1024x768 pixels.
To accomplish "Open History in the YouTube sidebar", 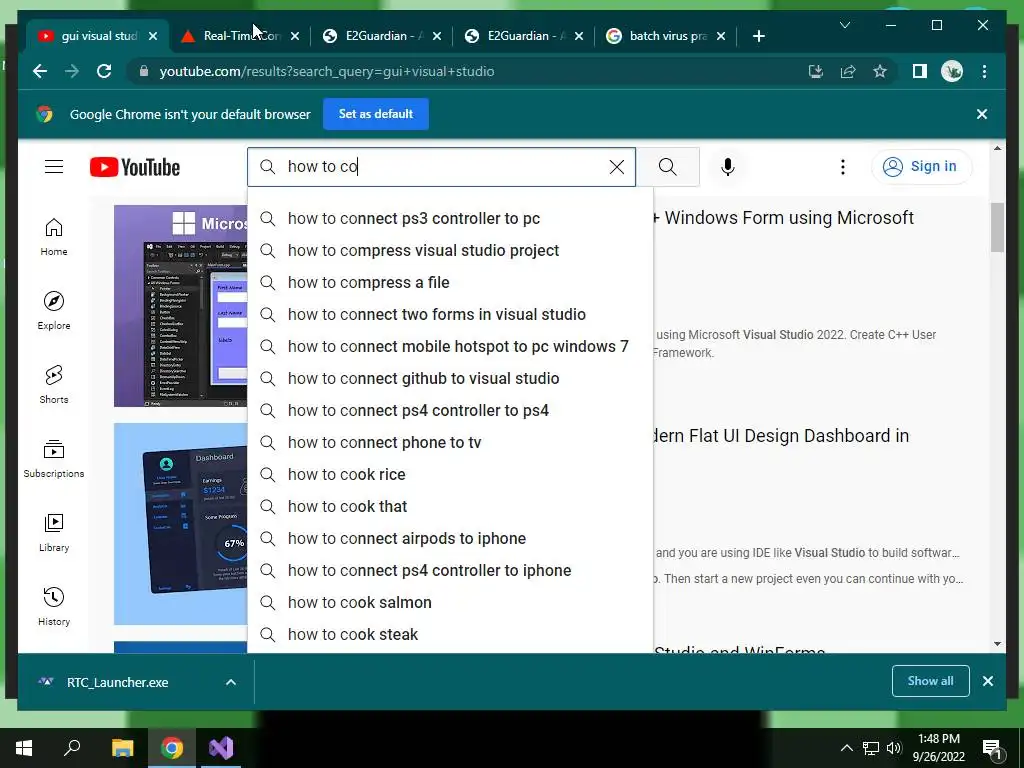I will tap(54, 607).
